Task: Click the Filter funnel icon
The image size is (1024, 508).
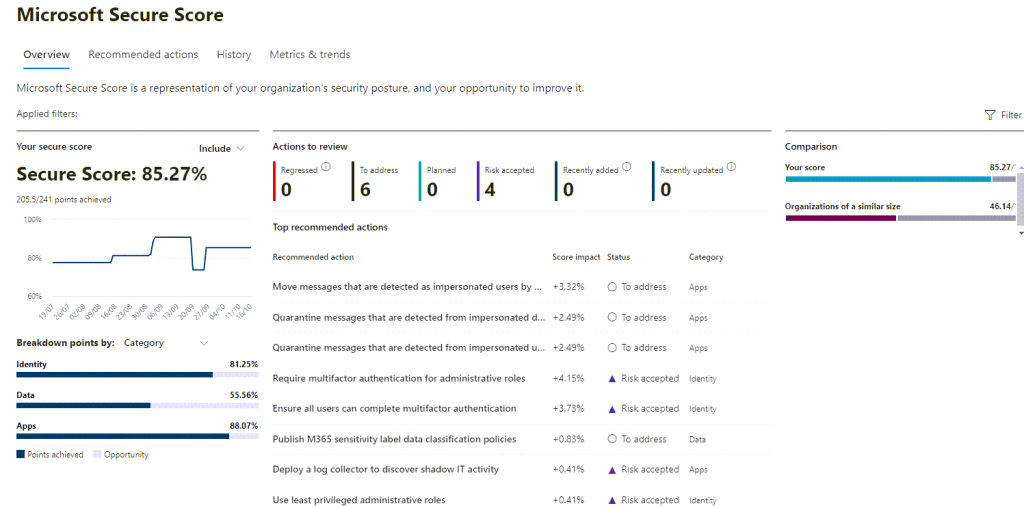Action: click(x=990, y=115)
